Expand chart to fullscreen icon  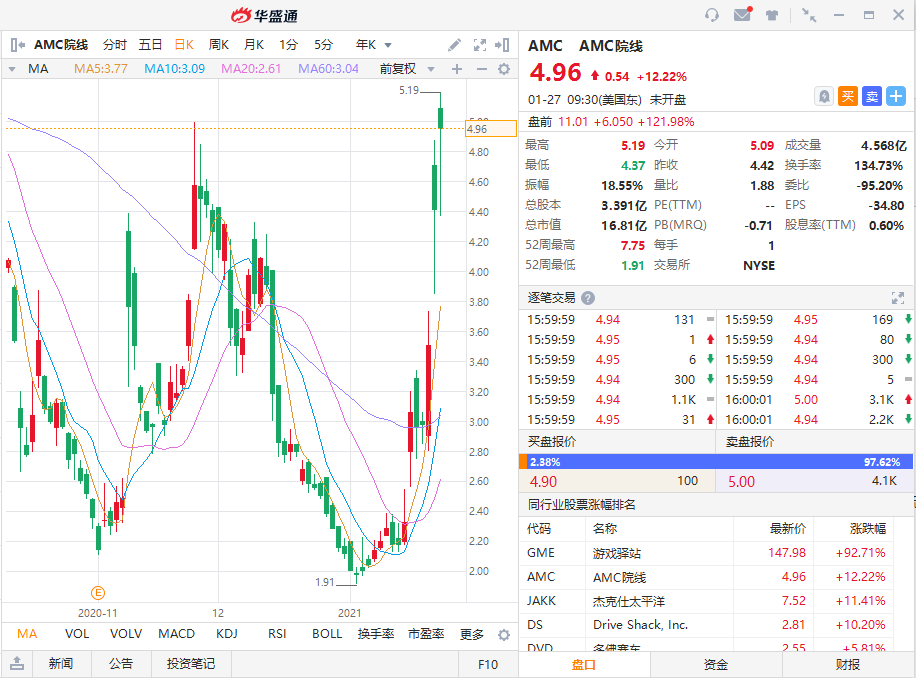tap(480, 45)
